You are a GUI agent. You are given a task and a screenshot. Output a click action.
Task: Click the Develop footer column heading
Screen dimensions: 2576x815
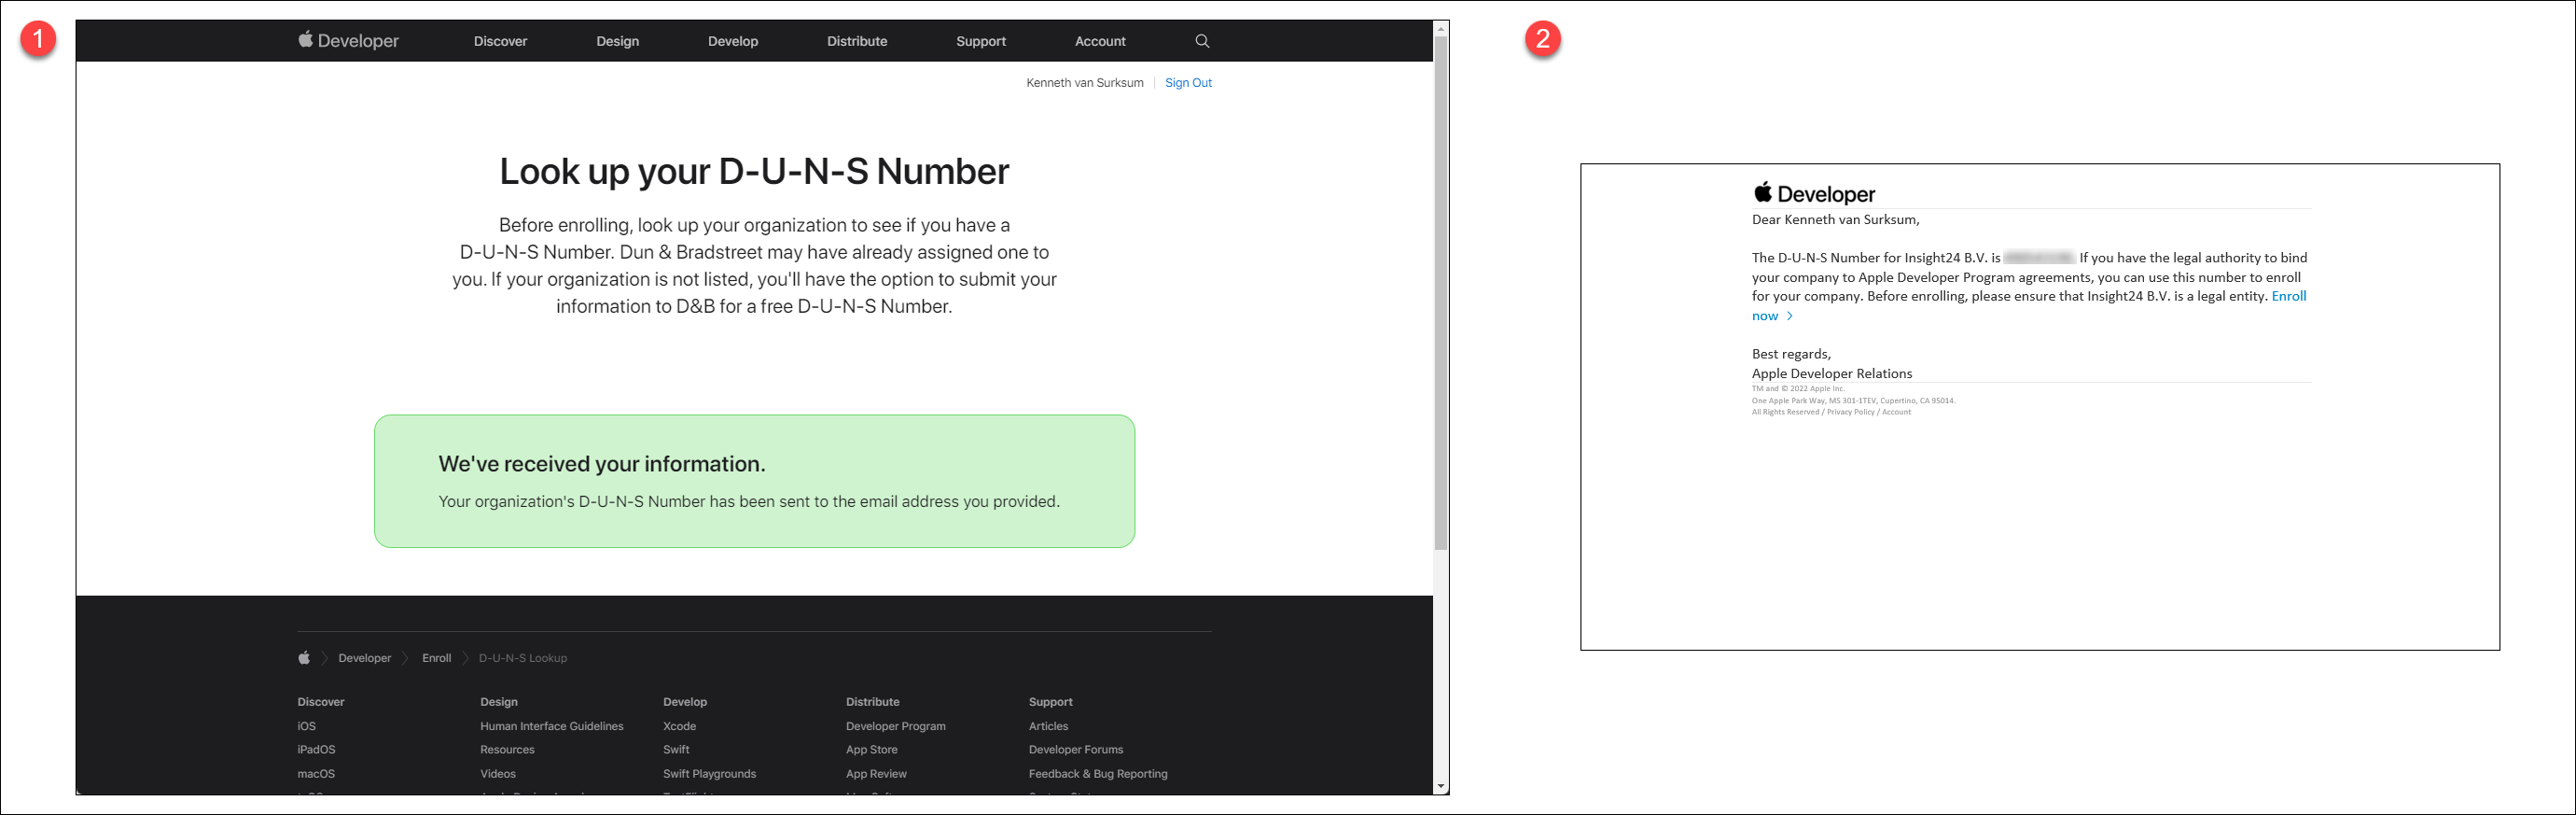coord(685,702)
